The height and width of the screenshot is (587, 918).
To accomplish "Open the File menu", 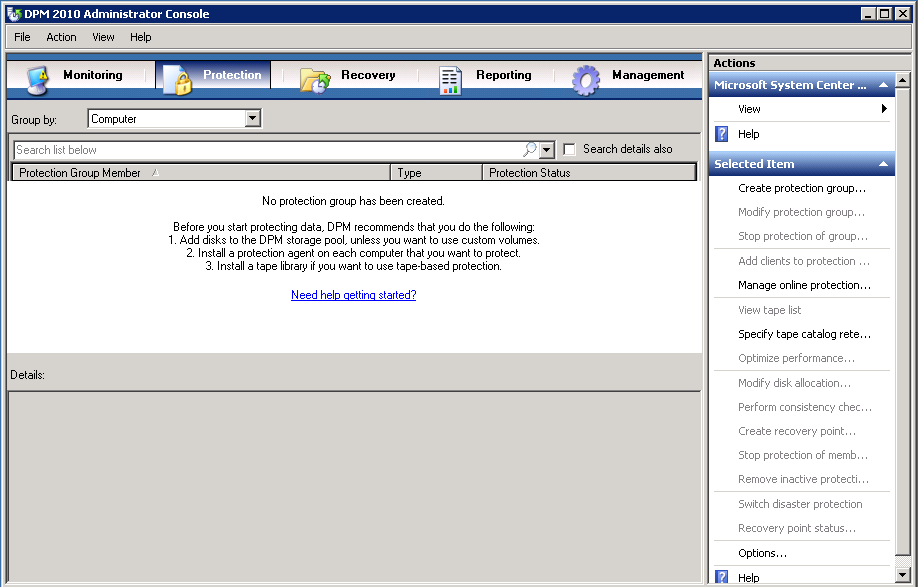I will [22, 37].
